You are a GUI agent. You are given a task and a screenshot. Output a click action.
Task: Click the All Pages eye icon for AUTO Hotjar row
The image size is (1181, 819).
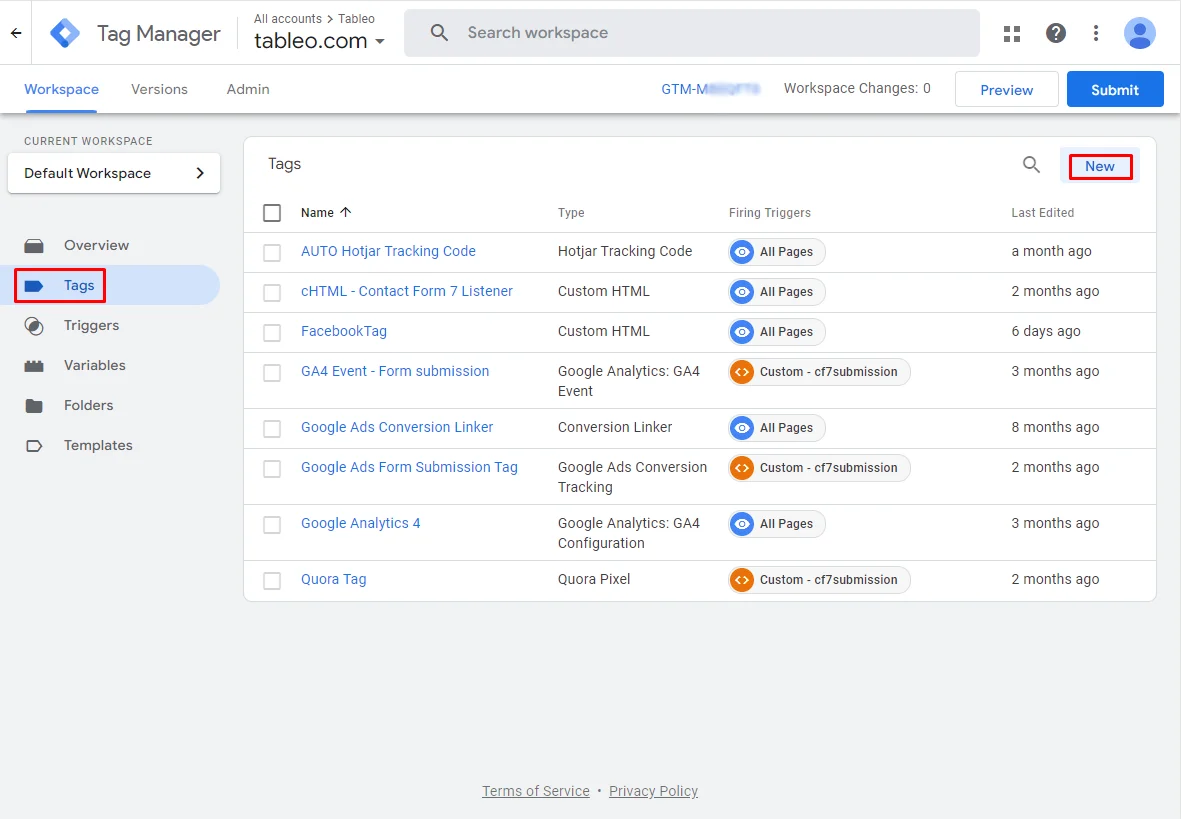click(742, 252)
